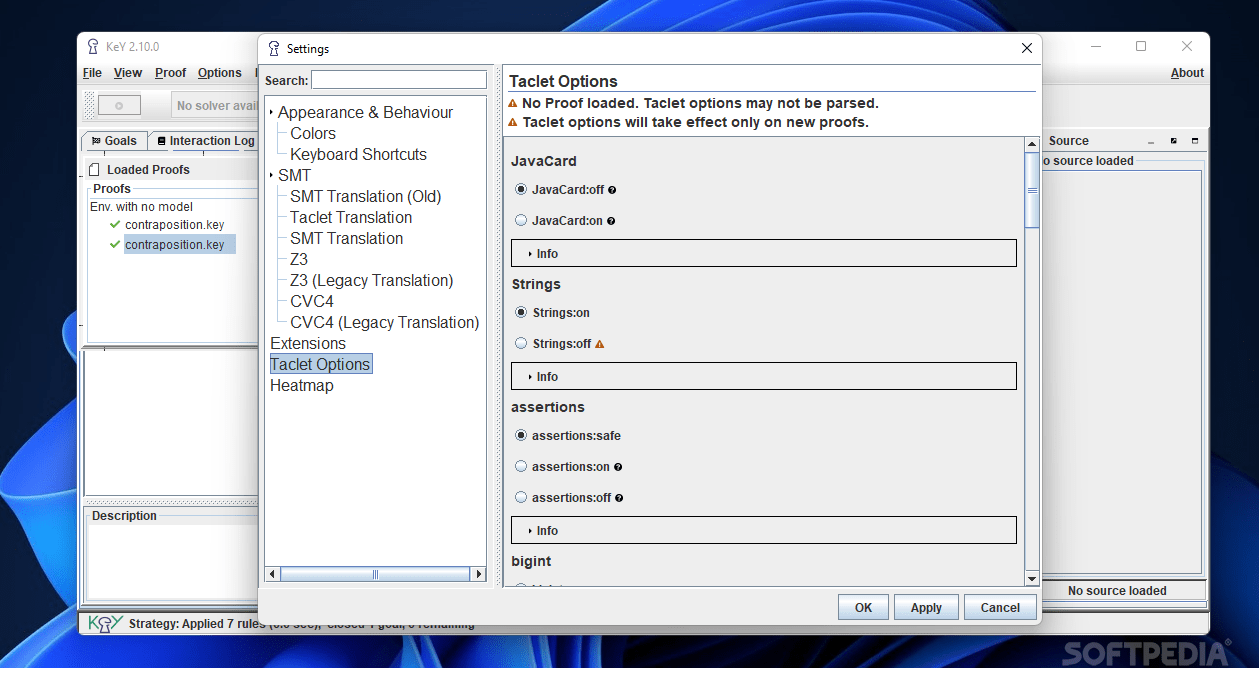Click the scroll left arrow of settings tree
Screen dimensions: 1259x681
[x=271, y=575]
